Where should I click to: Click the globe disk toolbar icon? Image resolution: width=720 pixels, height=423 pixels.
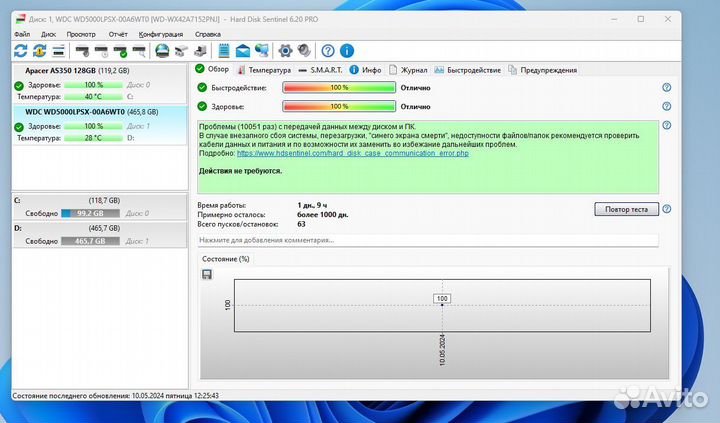(x=162, y=51)
